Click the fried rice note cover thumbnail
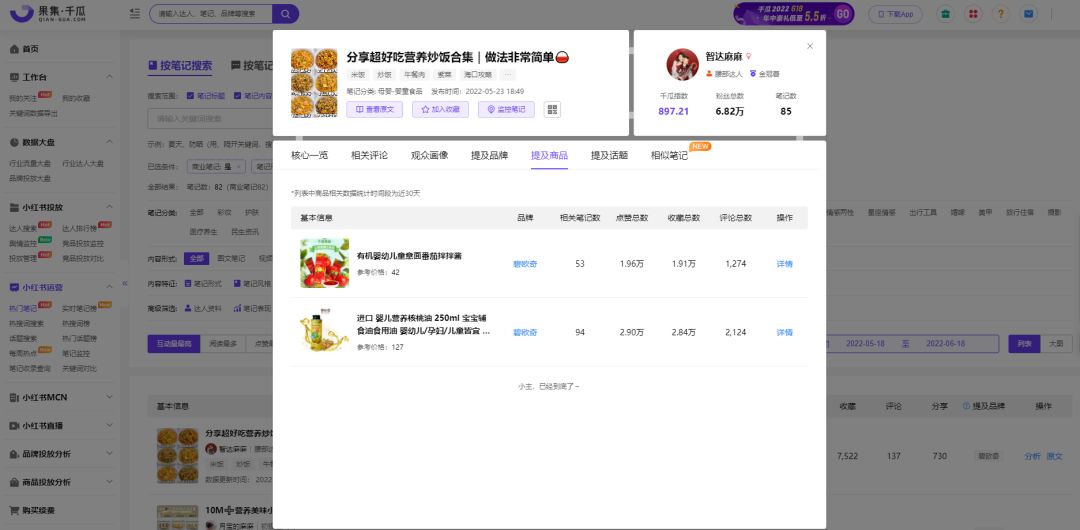The width and height of the screenshot is (1080, 530). [314, 82]
